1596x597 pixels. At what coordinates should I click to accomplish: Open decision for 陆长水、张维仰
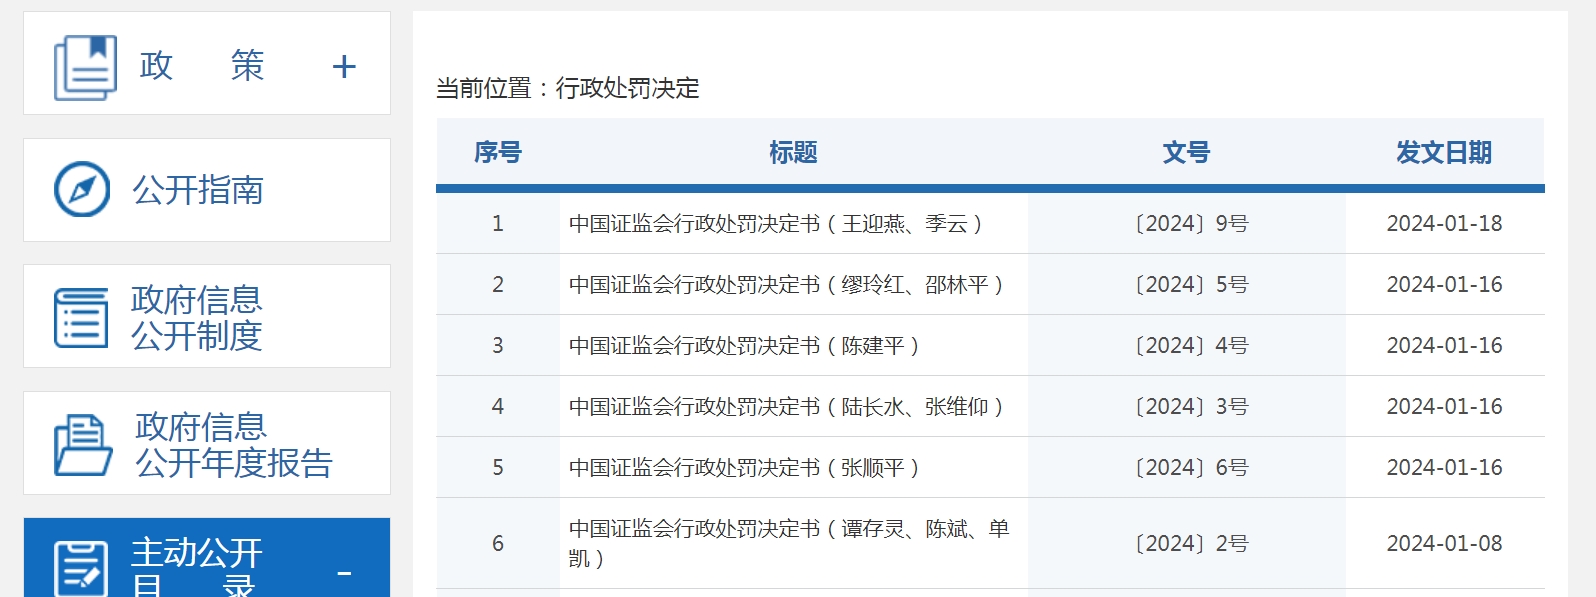pos(786,407)
